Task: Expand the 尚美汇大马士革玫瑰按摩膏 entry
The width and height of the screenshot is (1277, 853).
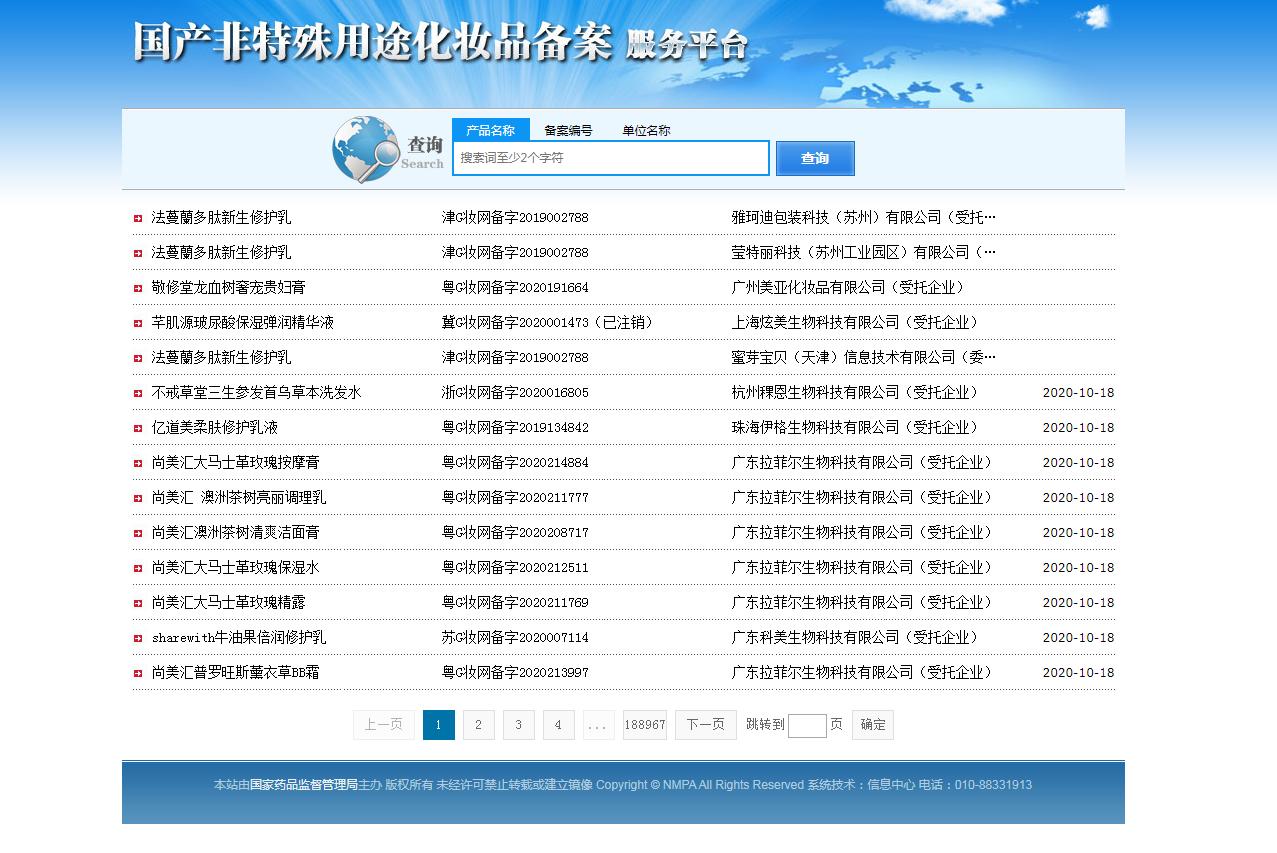Action: pyautogui.click(x=137, y=462)
